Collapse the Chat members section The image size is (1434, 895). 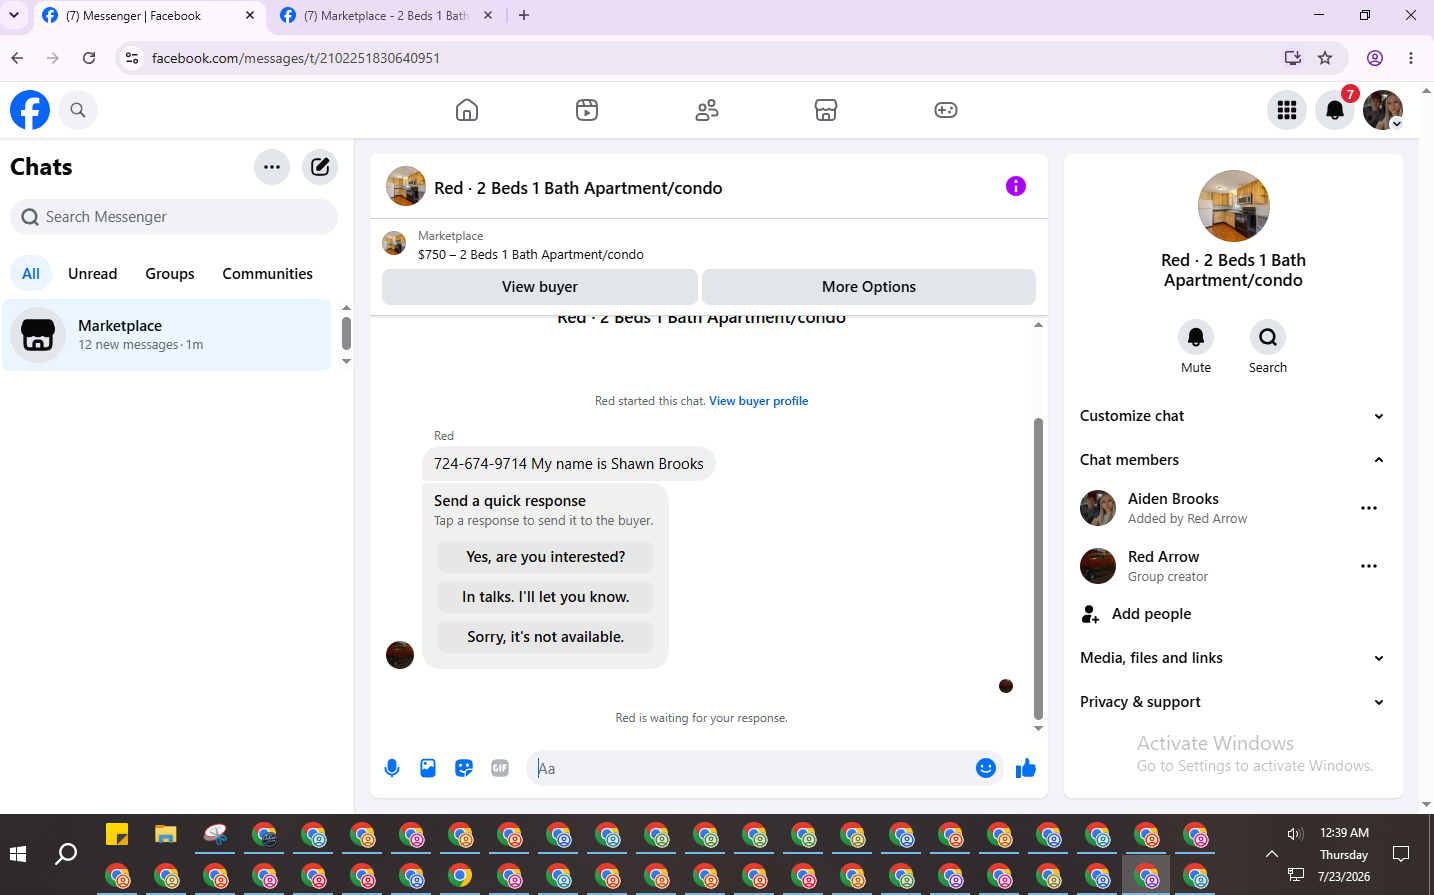1233,460
